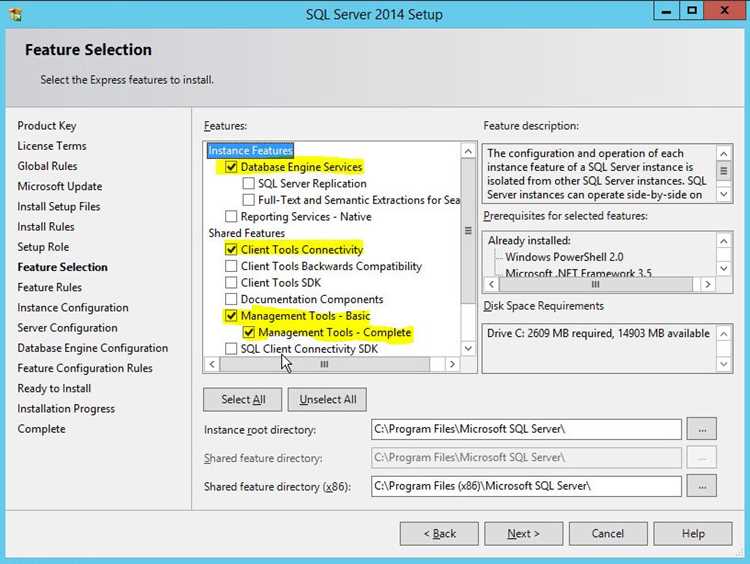Viewport: 750px width, 564px height.
Task: Click prerequisites horizontal scrollbar thumb
Action: pos(596,284)
